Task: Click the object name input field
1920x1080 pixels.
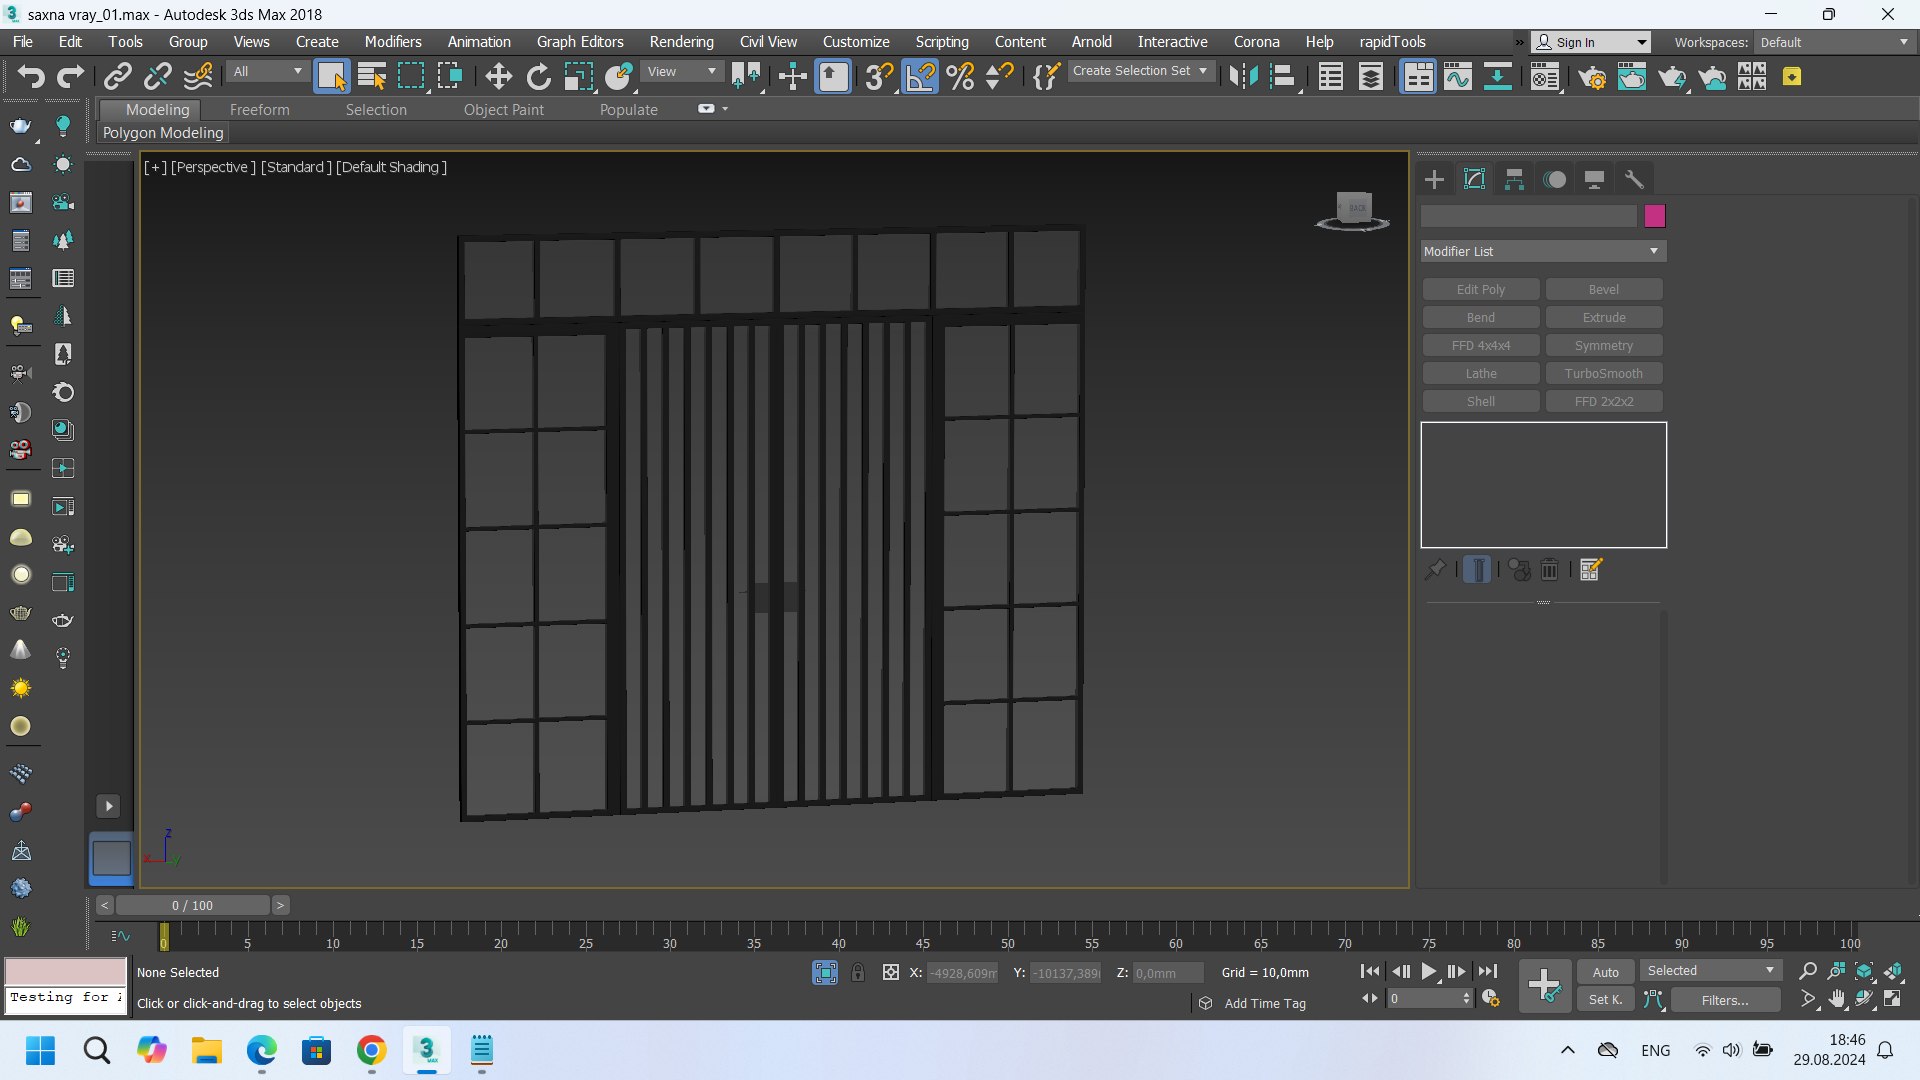Action: [x=1529, y=216]
